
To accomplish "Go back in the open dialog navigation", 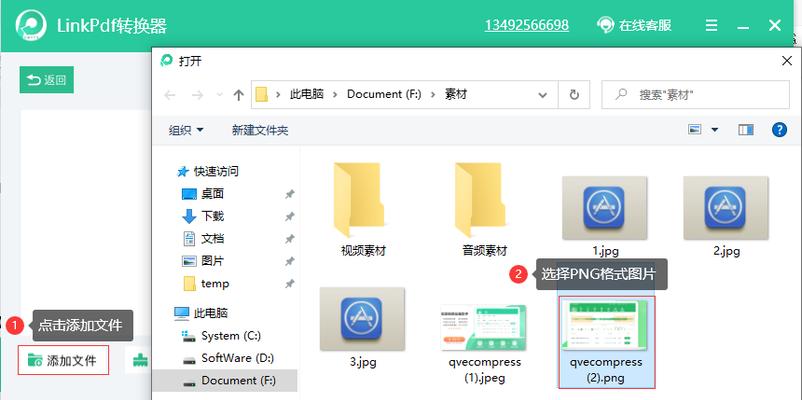I will pos(170,95).
